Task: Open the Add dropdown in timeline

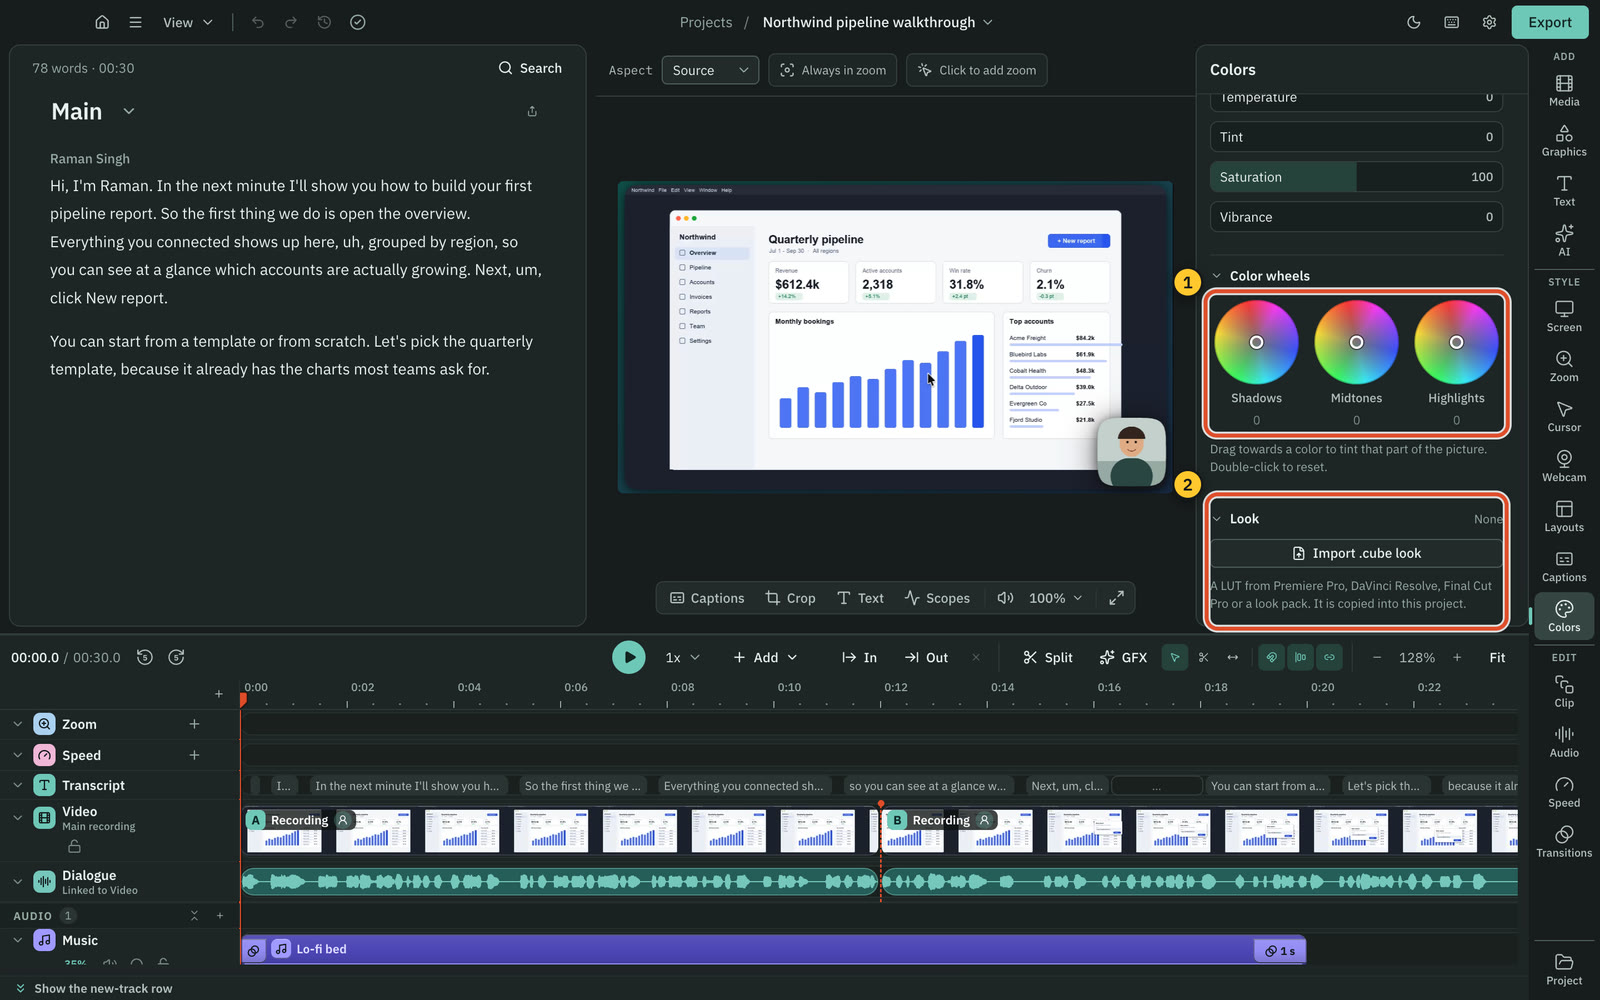Action: [x=765, y=657]
